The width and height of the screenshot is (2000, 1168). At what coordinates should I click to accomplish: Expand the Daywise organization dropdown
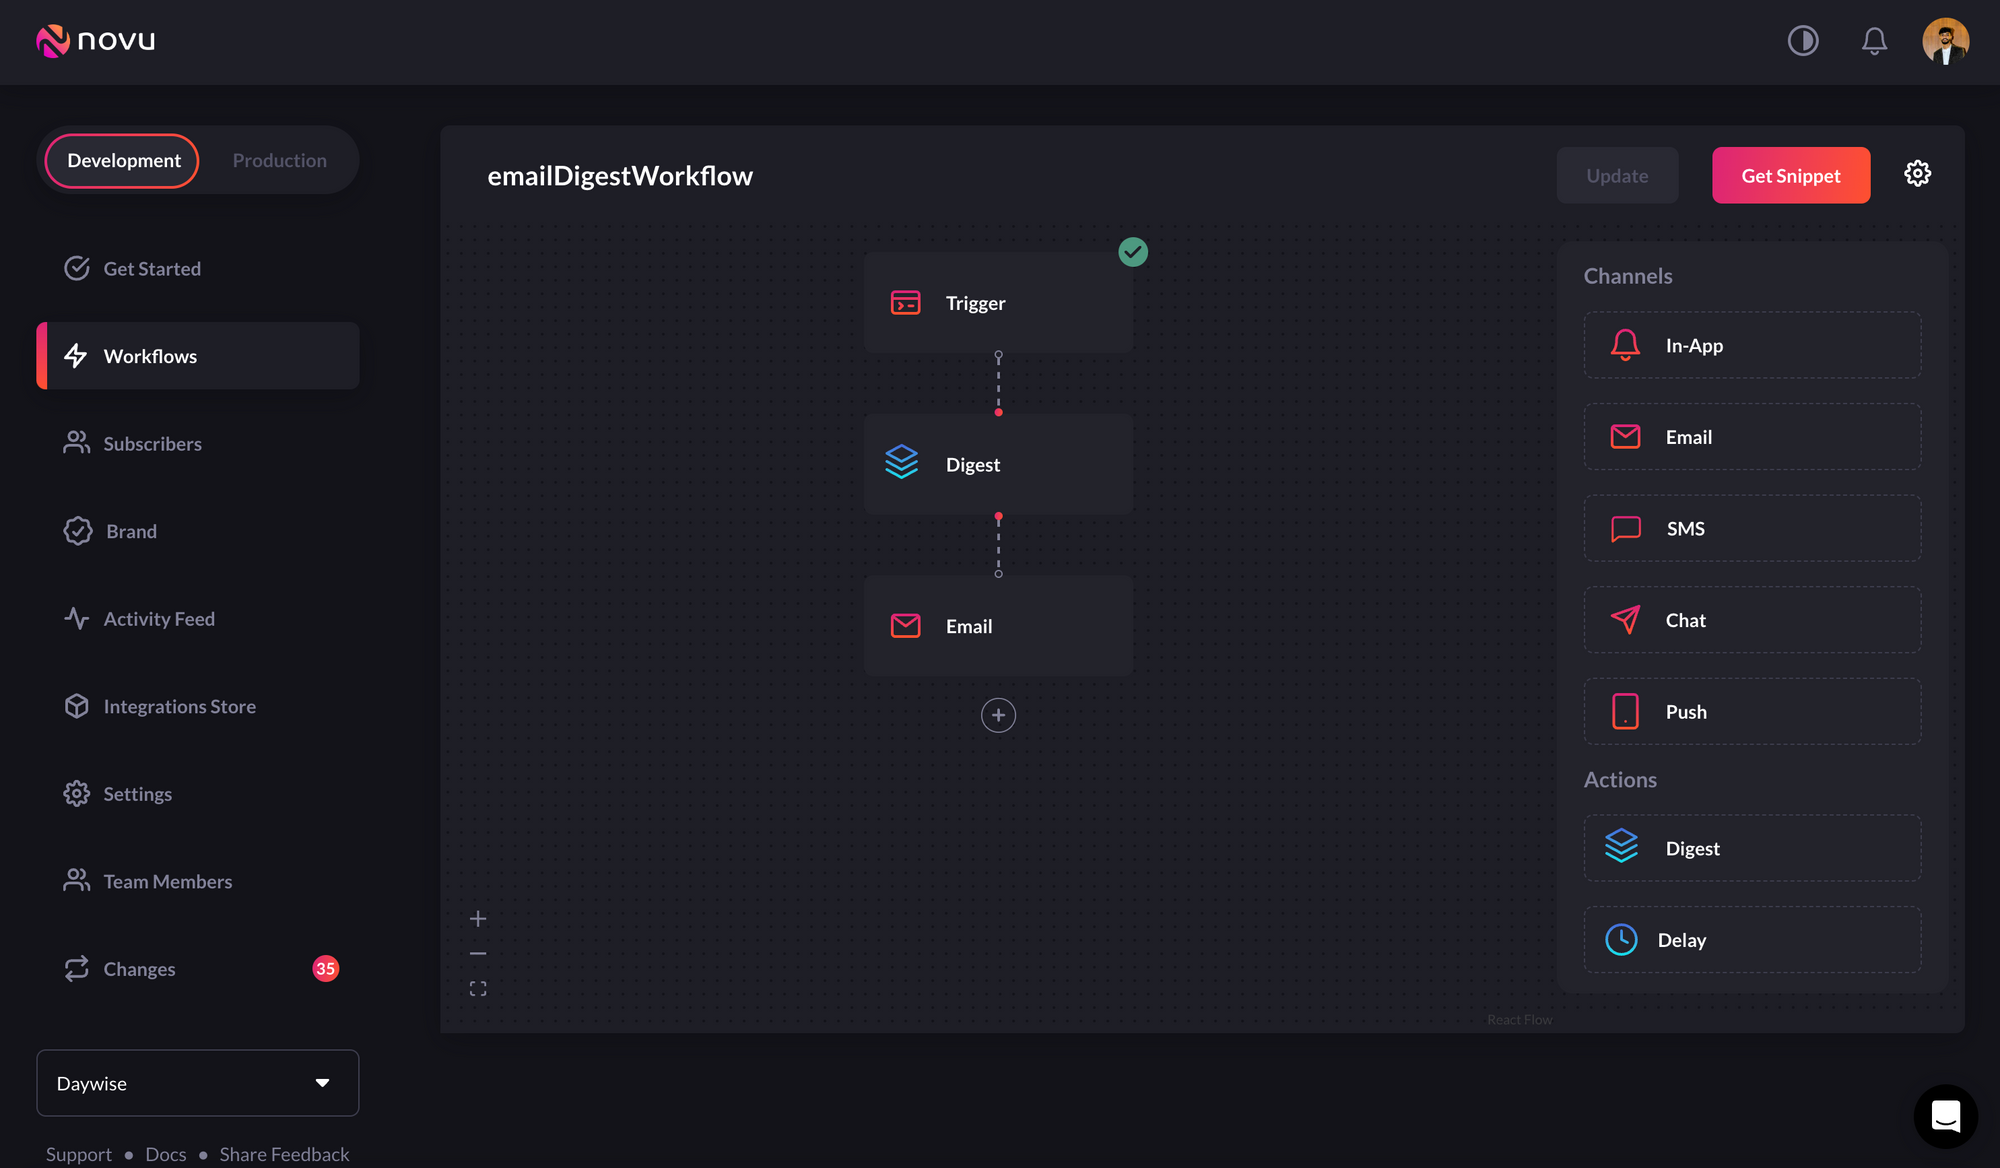coord(197,1083)
